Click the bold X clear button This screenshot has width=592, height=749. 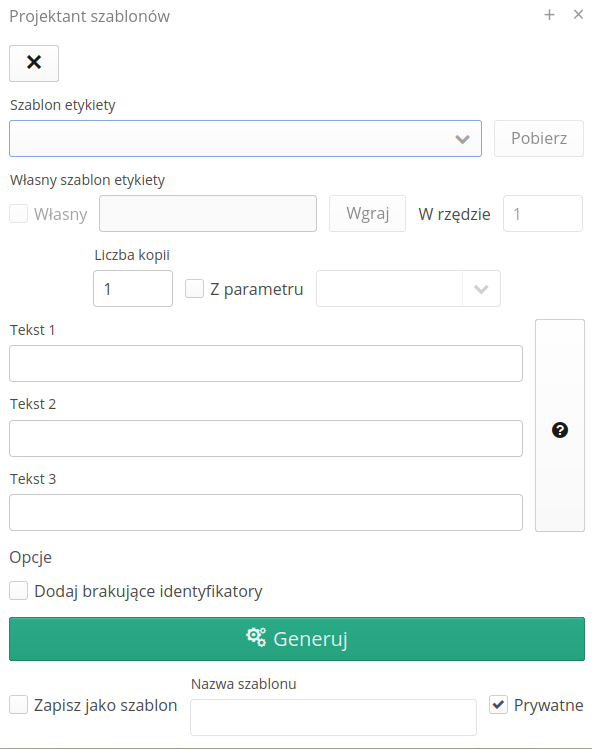pos(34,63)
